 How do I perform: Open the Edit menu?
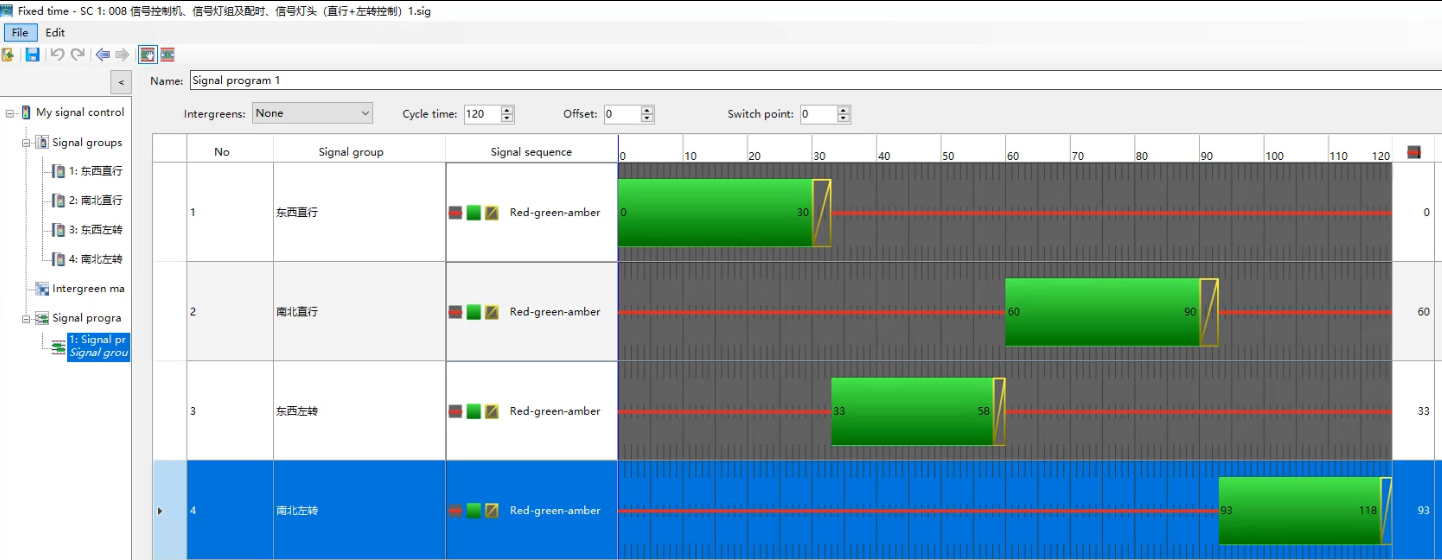[55, 33]
